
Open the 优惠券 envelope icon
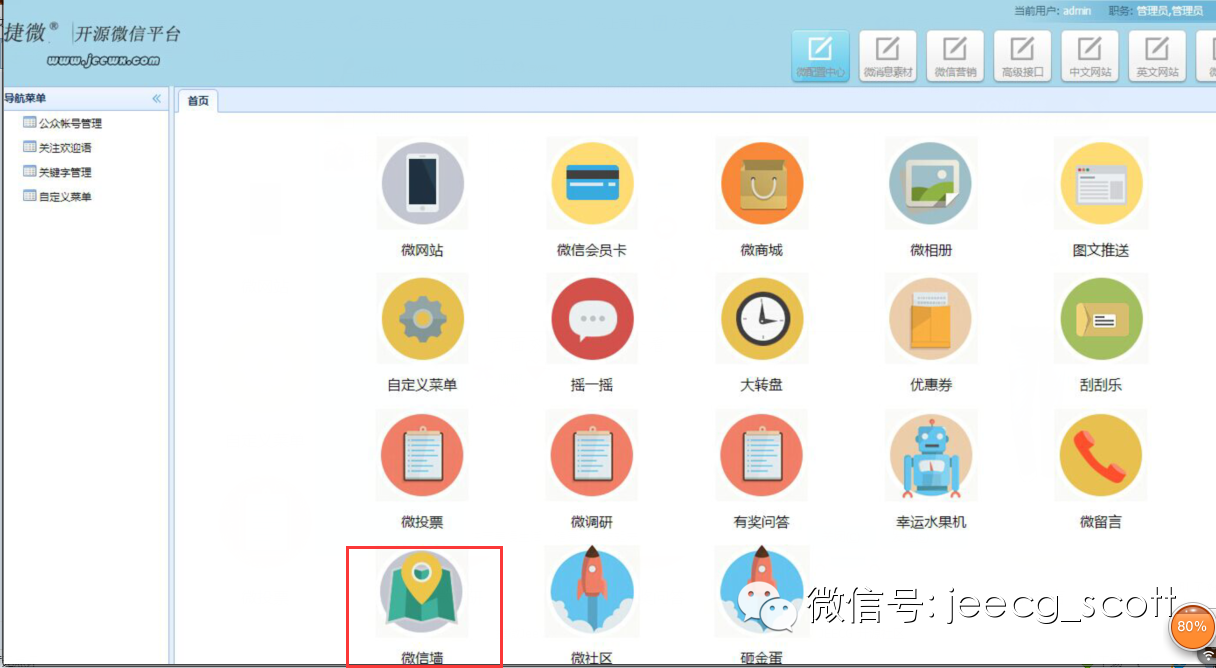931,319
